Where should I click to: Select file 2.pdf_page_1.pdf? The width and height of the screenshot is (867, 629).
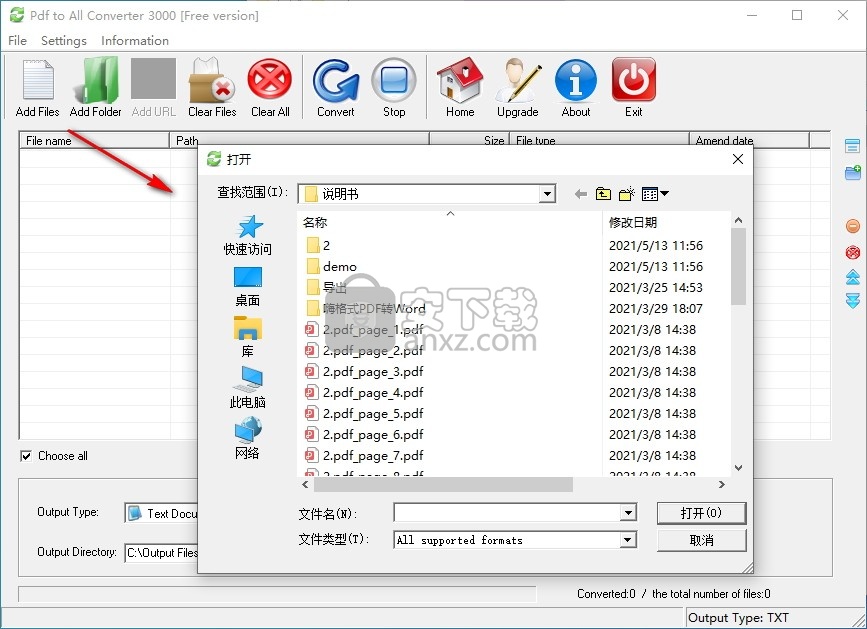[x=364, y=329]
